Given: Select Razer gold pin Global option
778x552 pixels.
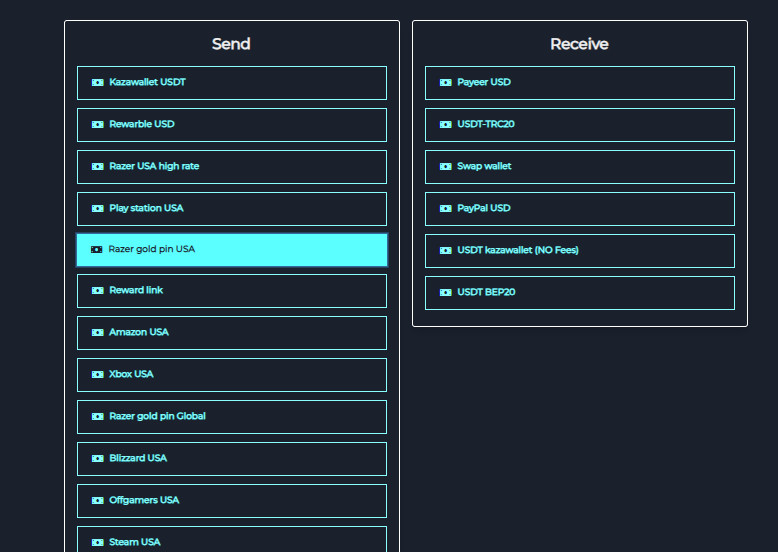Looking at the screenshot, I should pos(232,417).
